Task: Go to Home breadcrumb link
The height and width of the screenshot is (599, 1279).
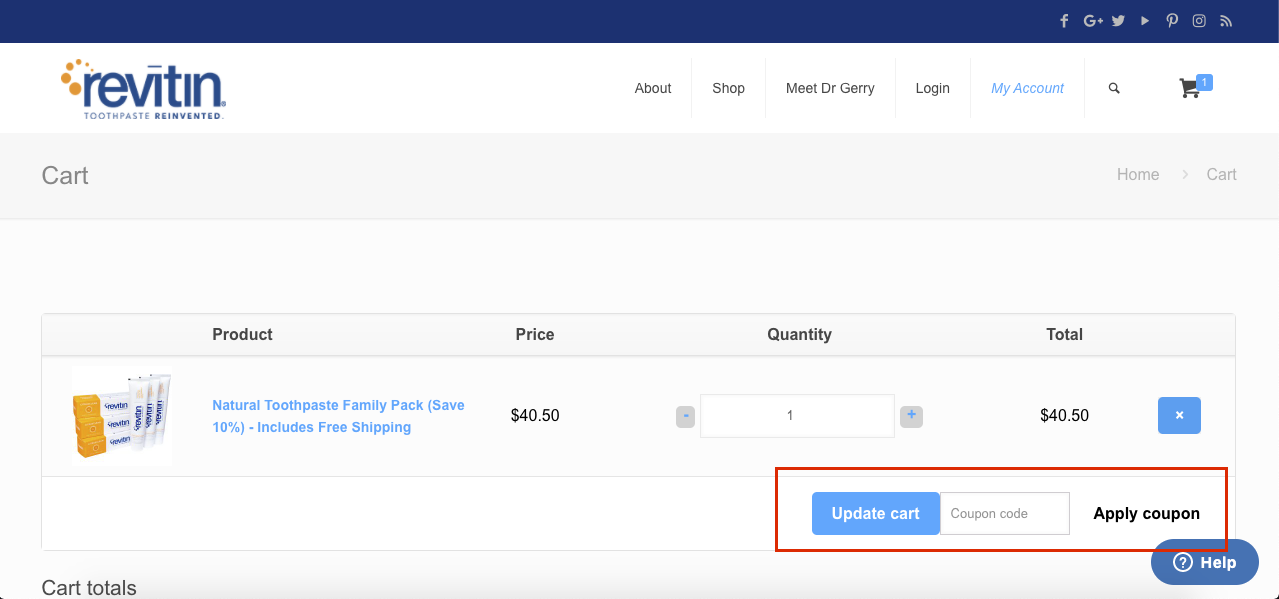Action: (1138, 174)
